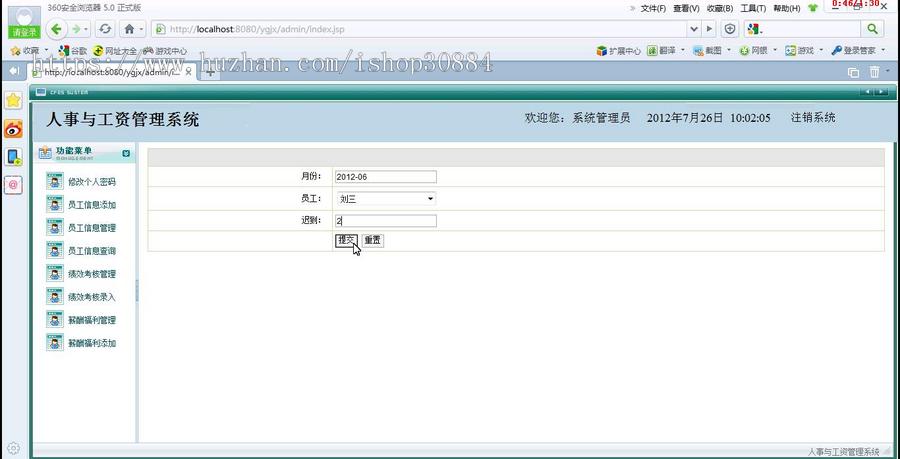Viewport: 900px width, 459px height.
Task: Open the 员工 dropdown showing 刘三
Action: click(386, 199)
